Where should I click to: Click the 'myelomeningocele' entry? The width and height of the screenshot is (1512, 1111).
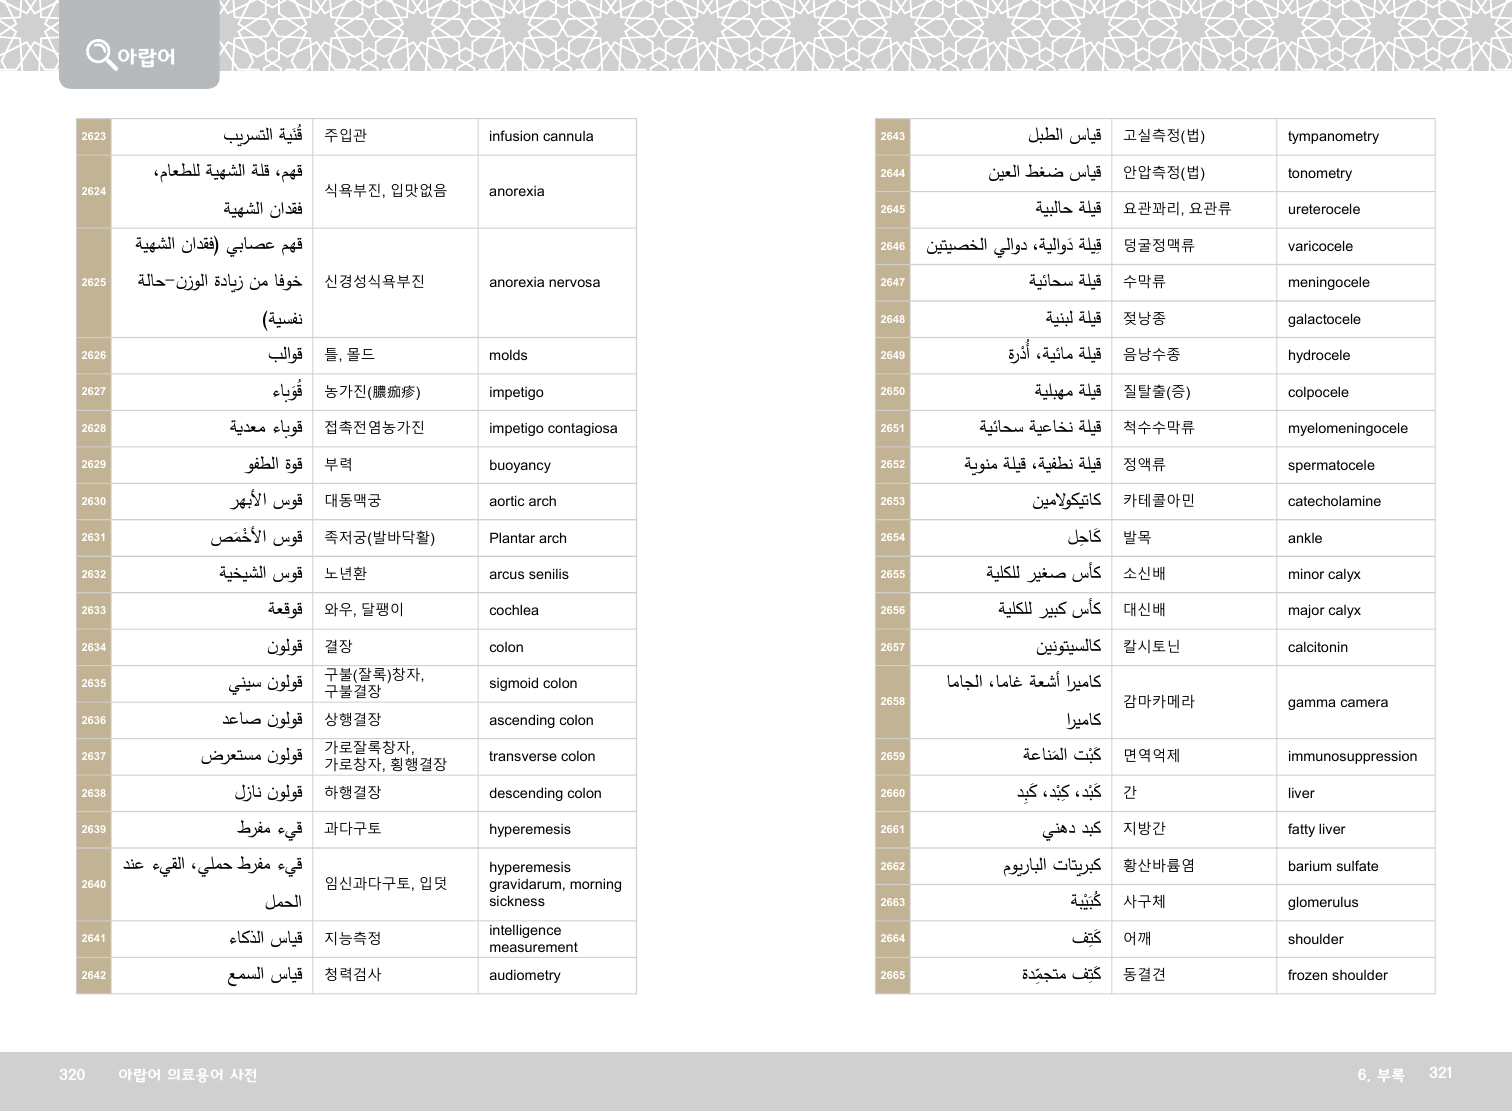(1347, 429)
